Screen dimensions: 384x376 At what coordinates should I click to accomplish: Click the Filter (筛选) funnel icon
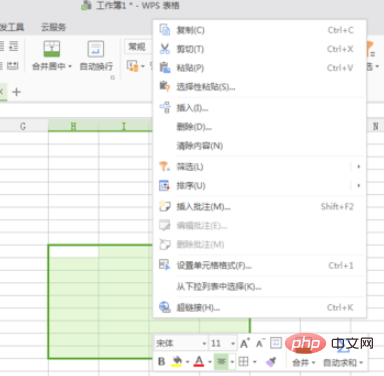click(165, 166)
